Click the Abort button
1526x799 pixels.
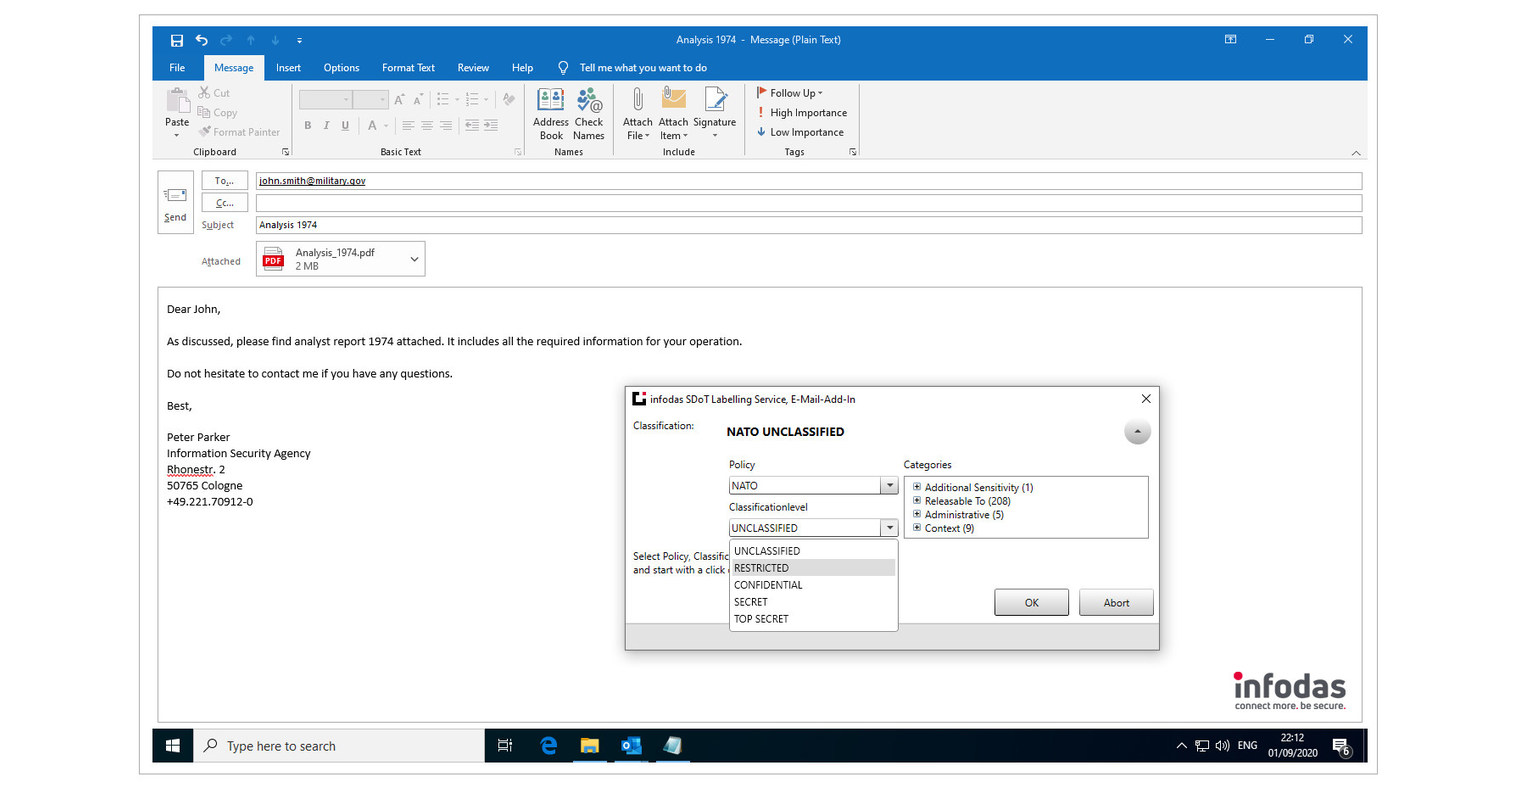point(1116,603)
